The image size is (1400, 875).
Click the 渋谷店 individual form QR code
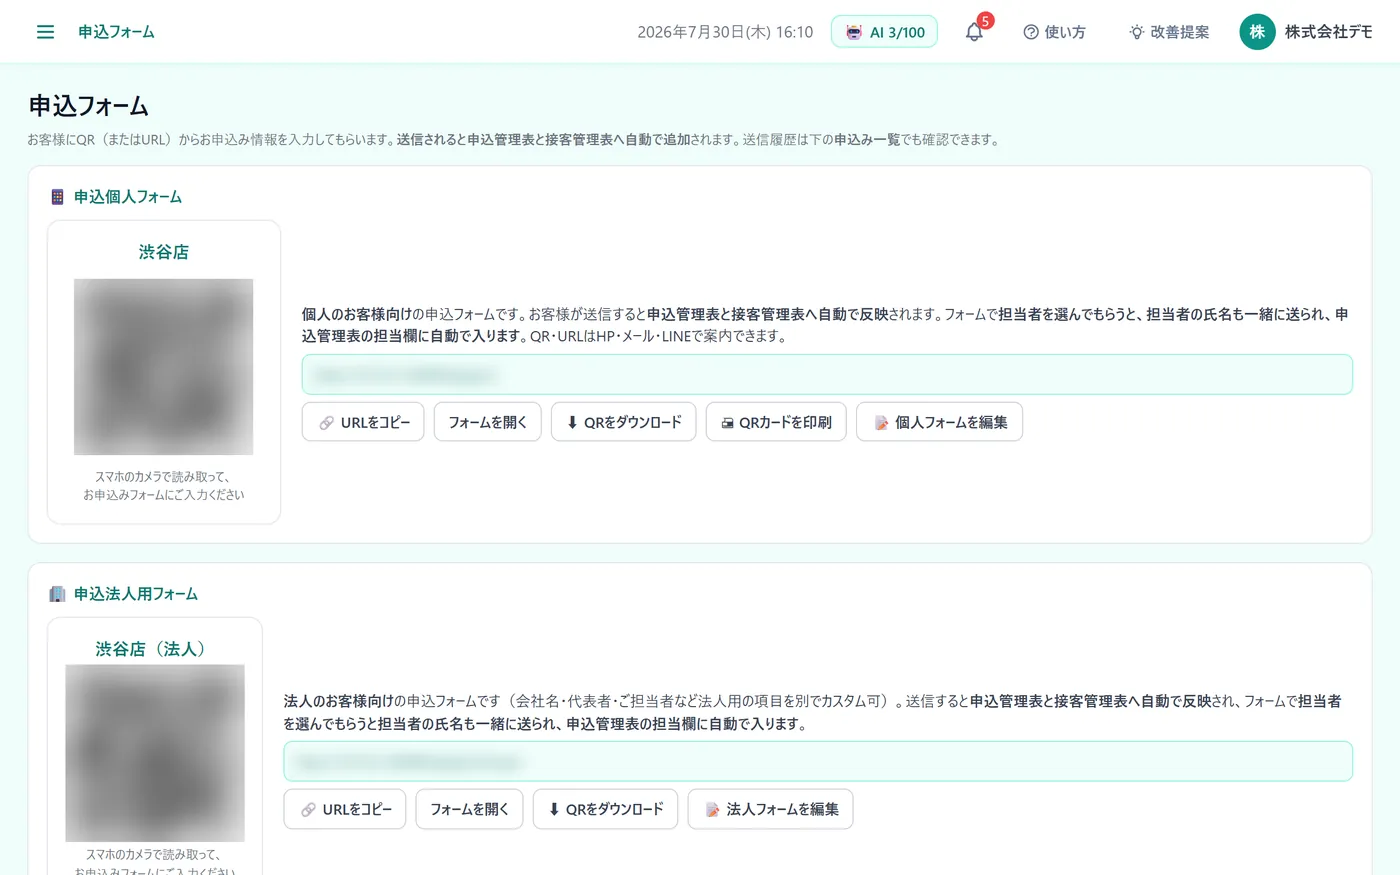click(x=163, y=367)
